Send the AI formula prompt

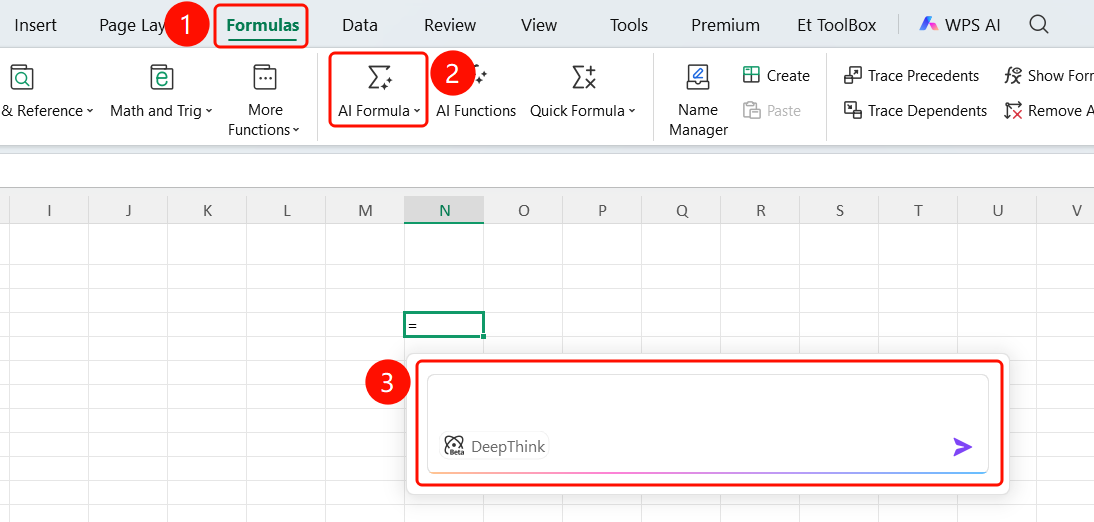tap(963, 447)
